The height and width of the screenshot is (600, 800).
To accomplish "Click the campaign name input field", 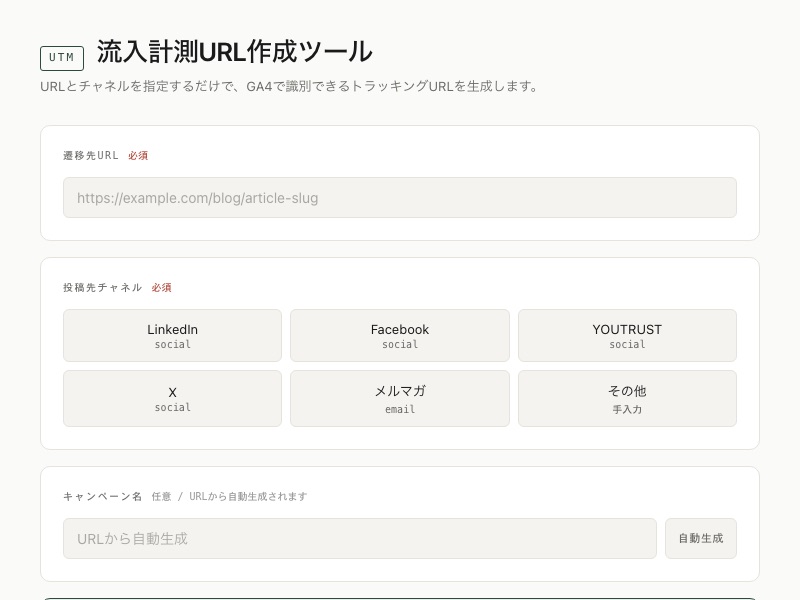I will pyautogui.click(x=360, y=538).
